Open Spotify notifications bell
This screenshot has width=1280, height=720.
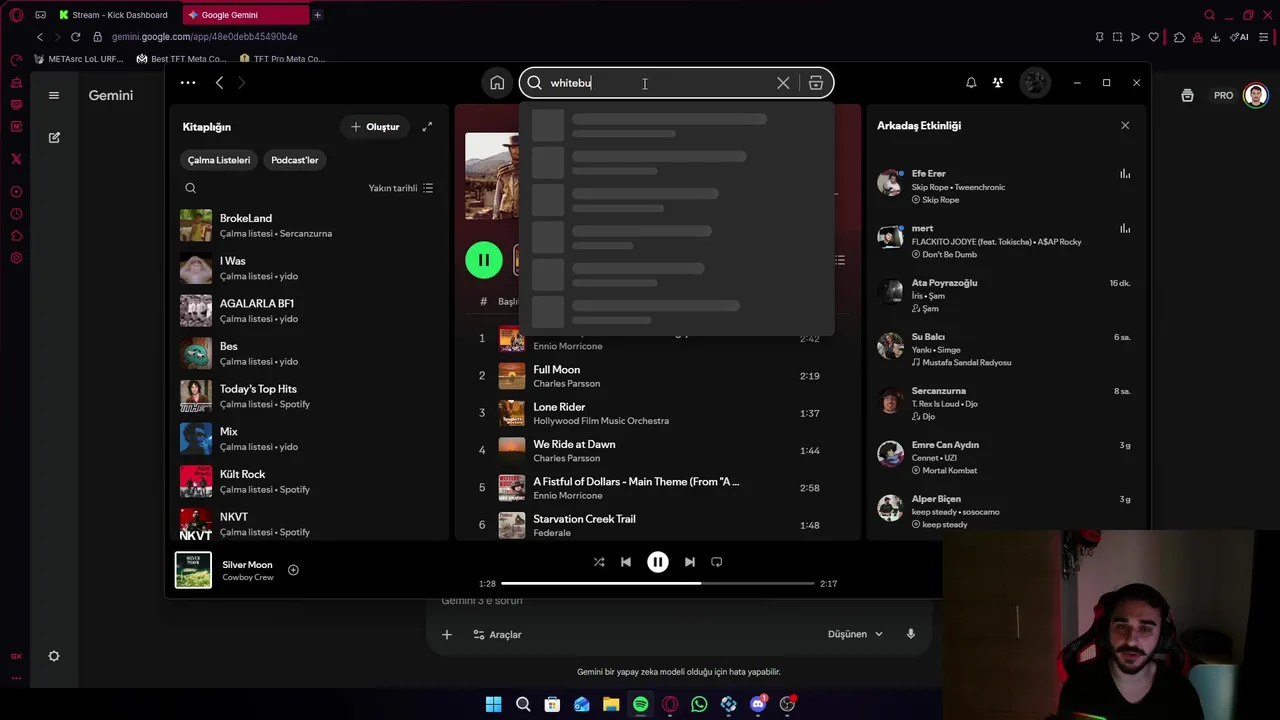[971, 83]
